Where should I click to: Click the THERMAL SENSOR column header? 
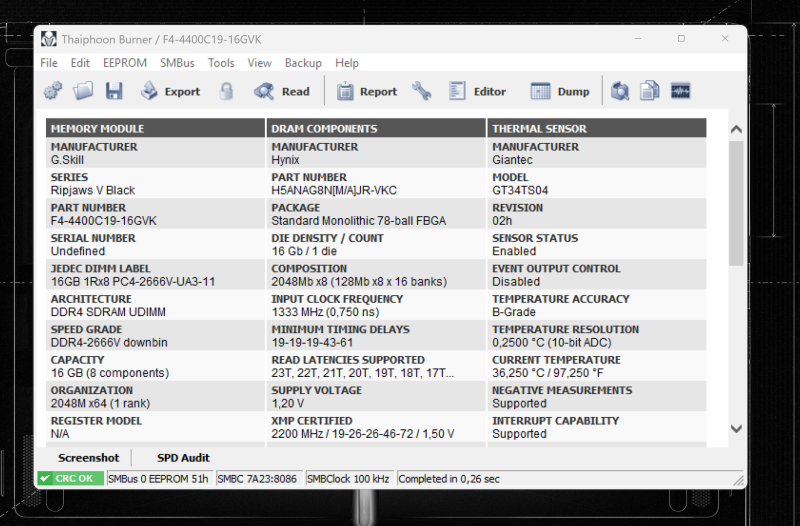[597, 128]
